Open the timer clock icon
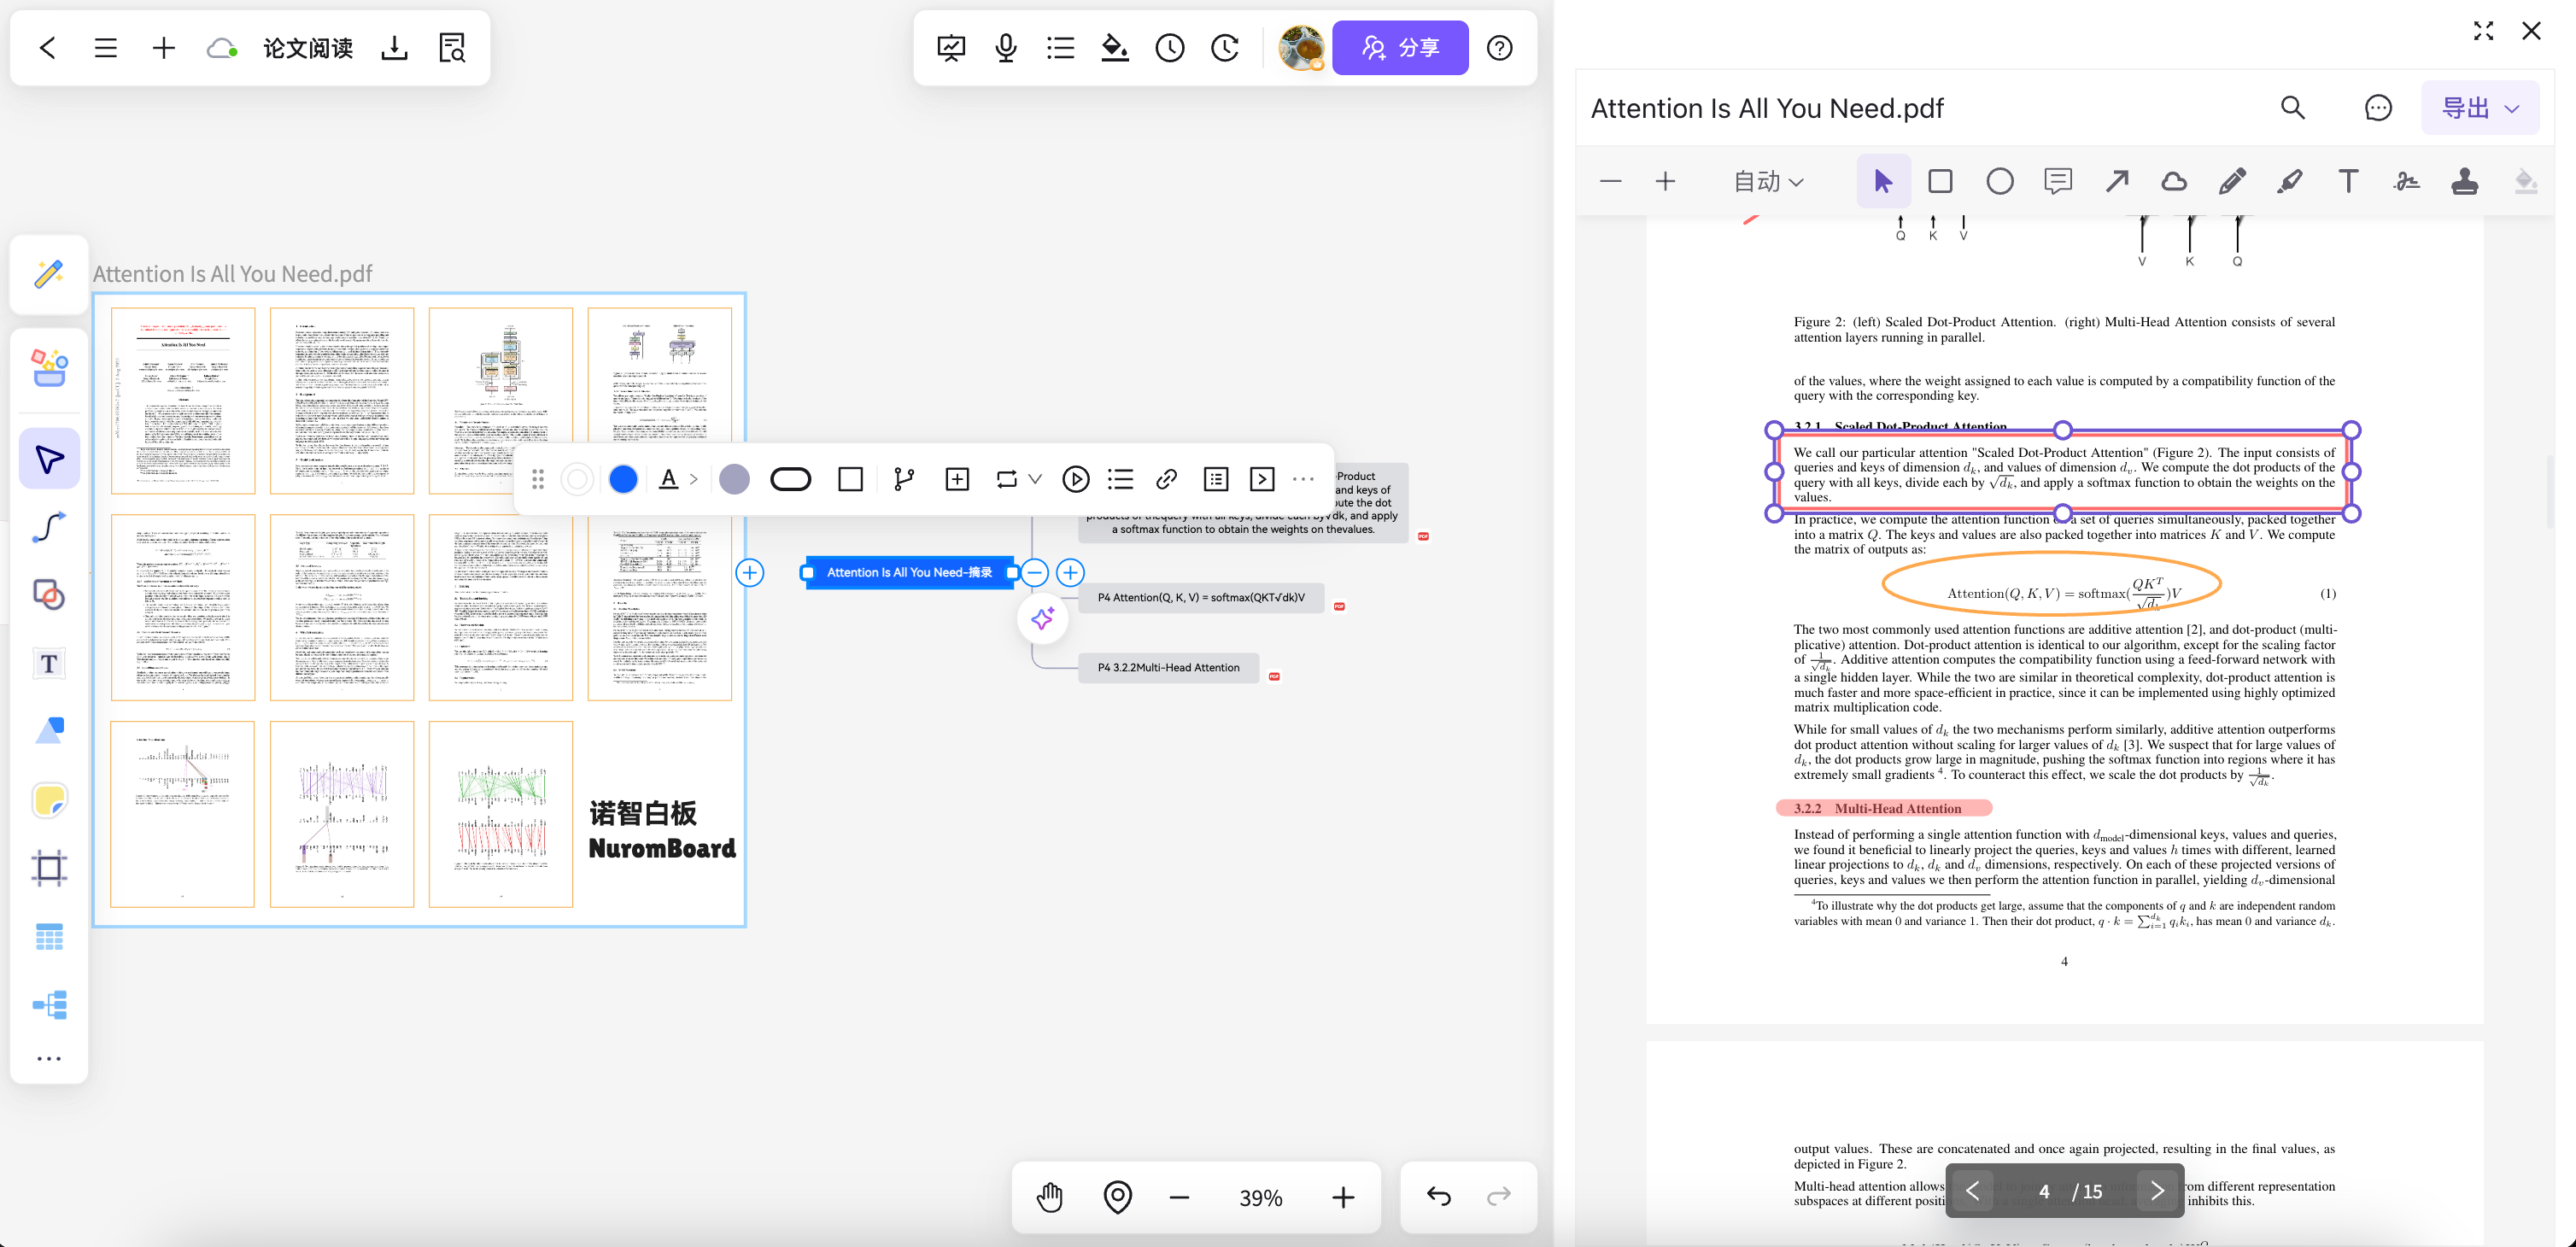Viewport: 2576px width, 1247px height. point(1170,47)
